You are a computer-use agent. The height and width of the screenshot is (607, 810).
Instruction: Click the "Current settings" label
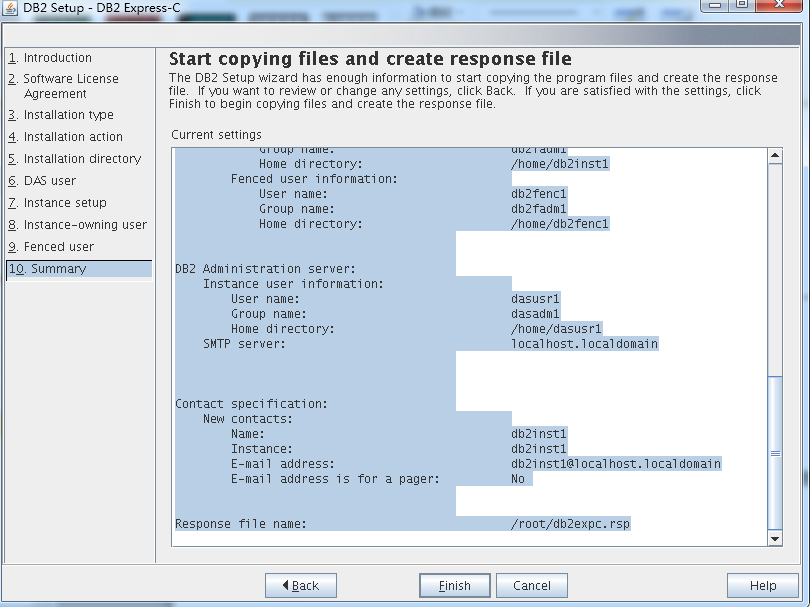(216, 135)
